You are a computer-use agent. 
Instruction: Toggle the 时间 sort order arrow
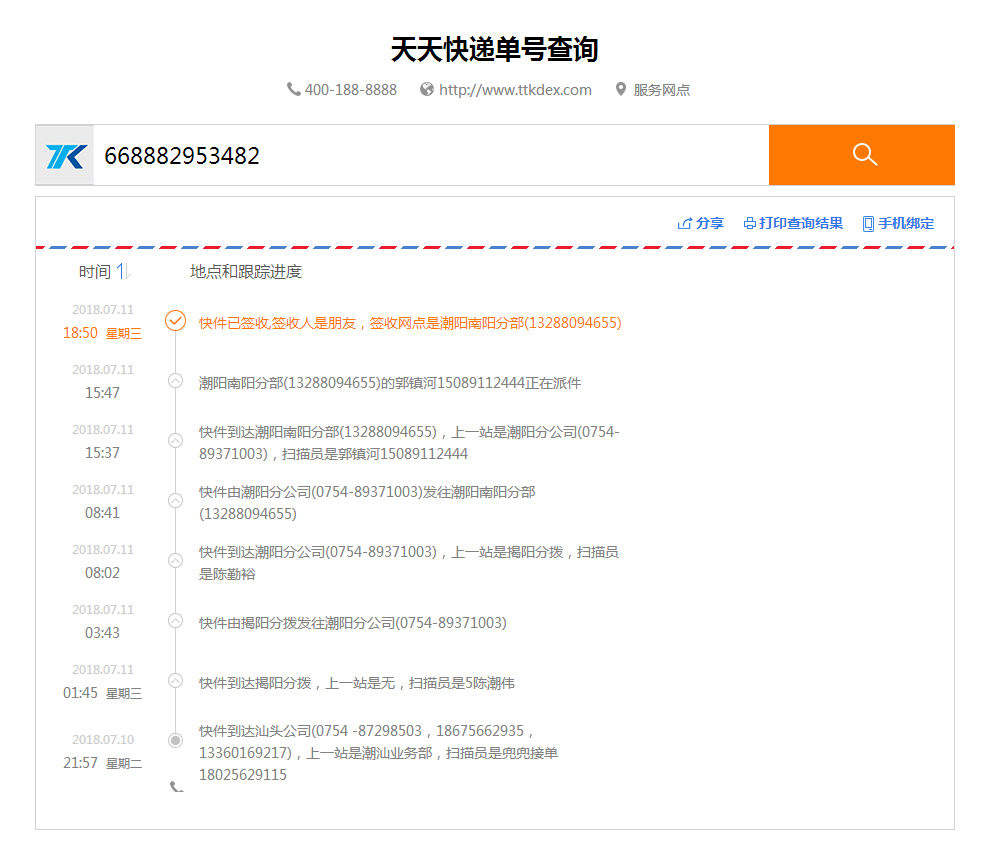[123, 271]
